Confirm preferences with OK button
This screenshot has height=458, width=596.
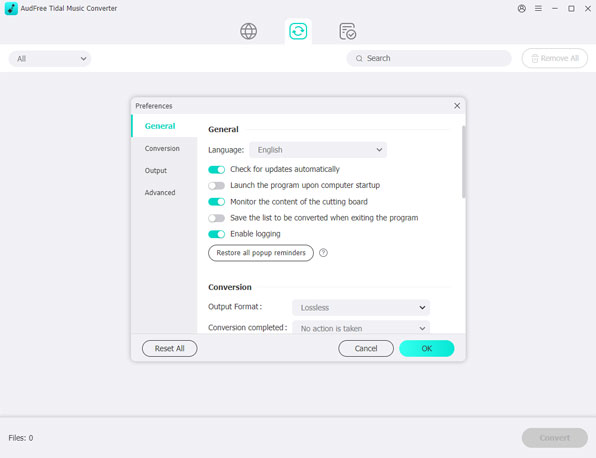pos(426,349)
